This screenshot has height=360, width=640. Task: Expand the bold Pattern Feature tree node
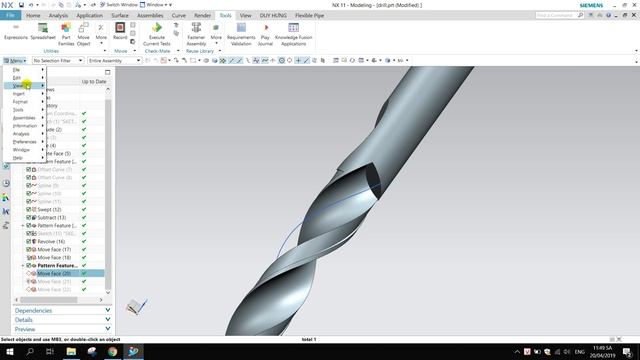tap(23, 266)
